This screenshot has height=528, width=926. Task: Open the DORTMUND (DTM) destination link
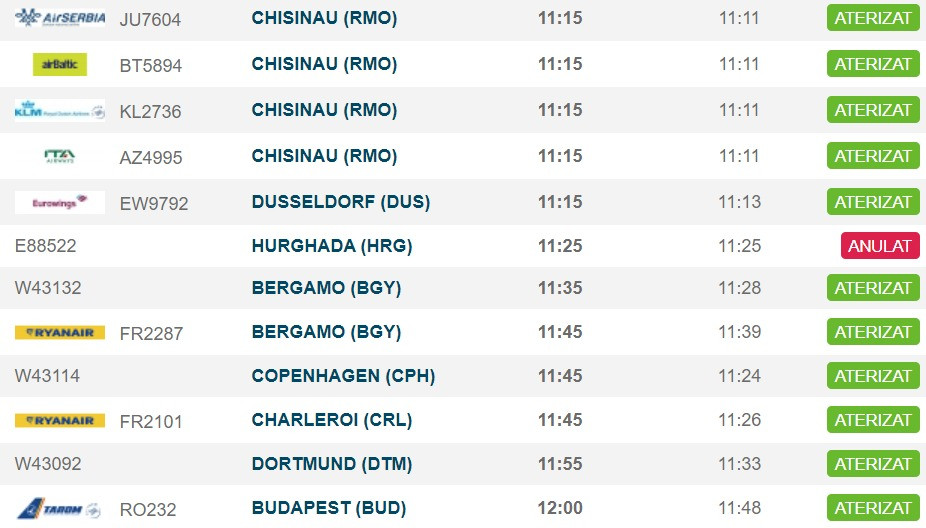(332, 464)
